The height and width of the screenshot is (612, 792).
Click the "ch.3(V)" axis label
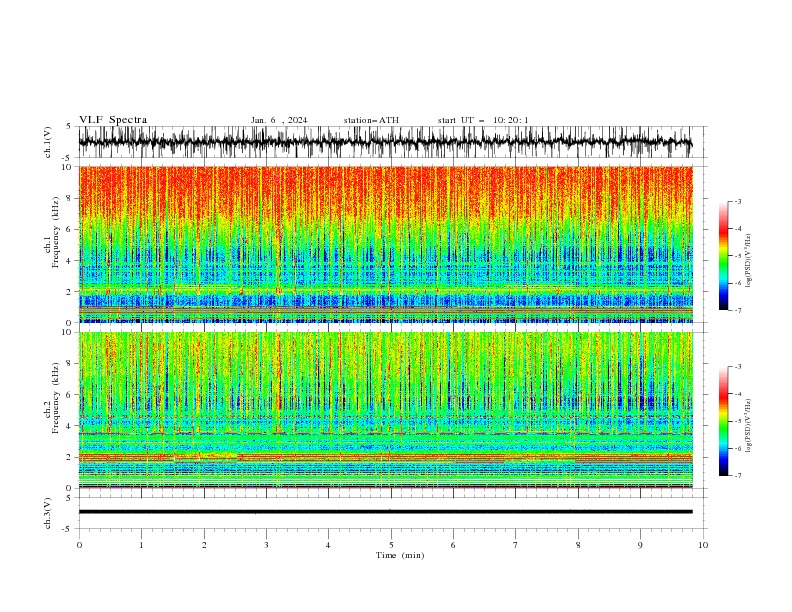[48, 513]
